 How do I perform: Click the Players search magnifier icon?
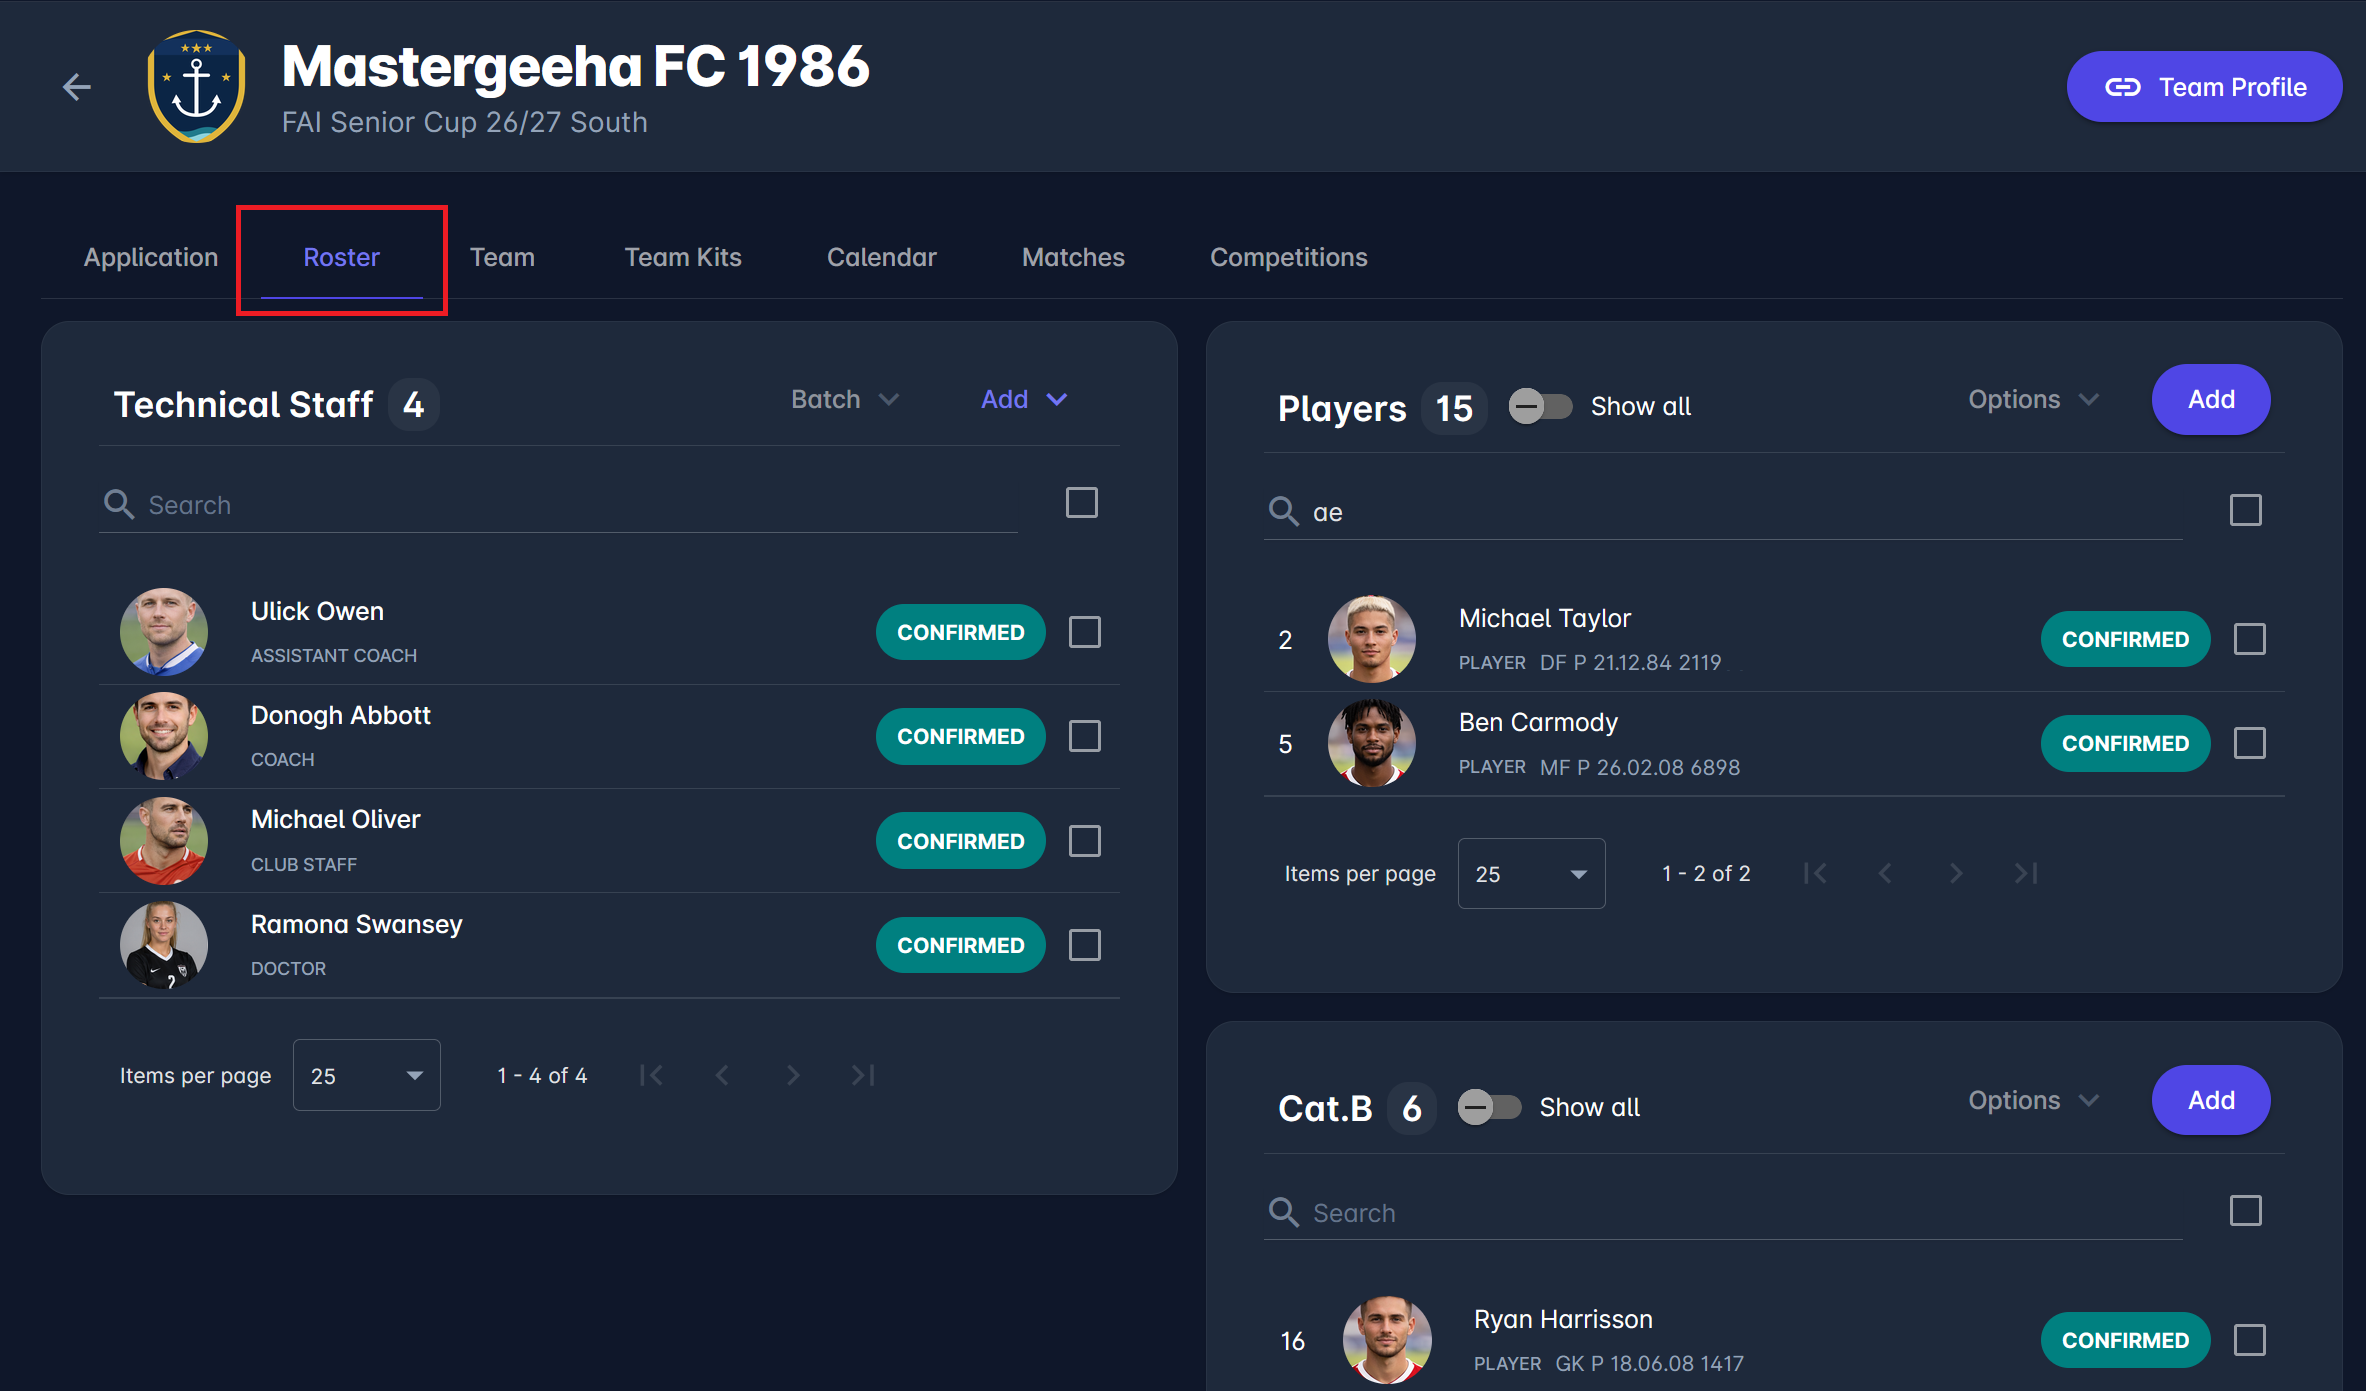1284,511
